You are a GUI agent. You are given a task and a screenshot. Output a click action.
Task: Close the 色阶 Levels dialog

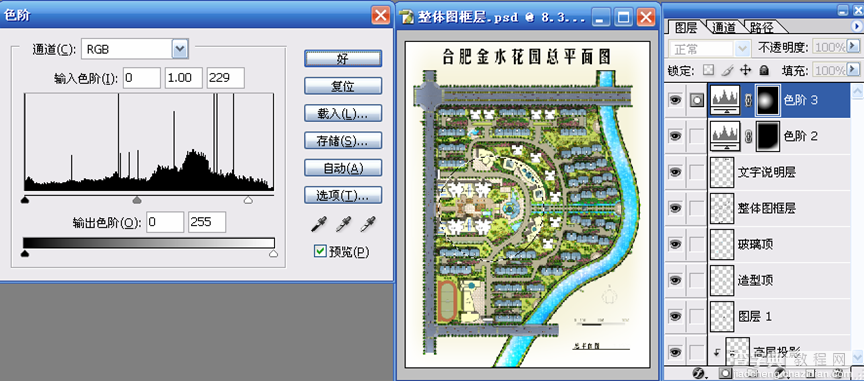point(380,15)
